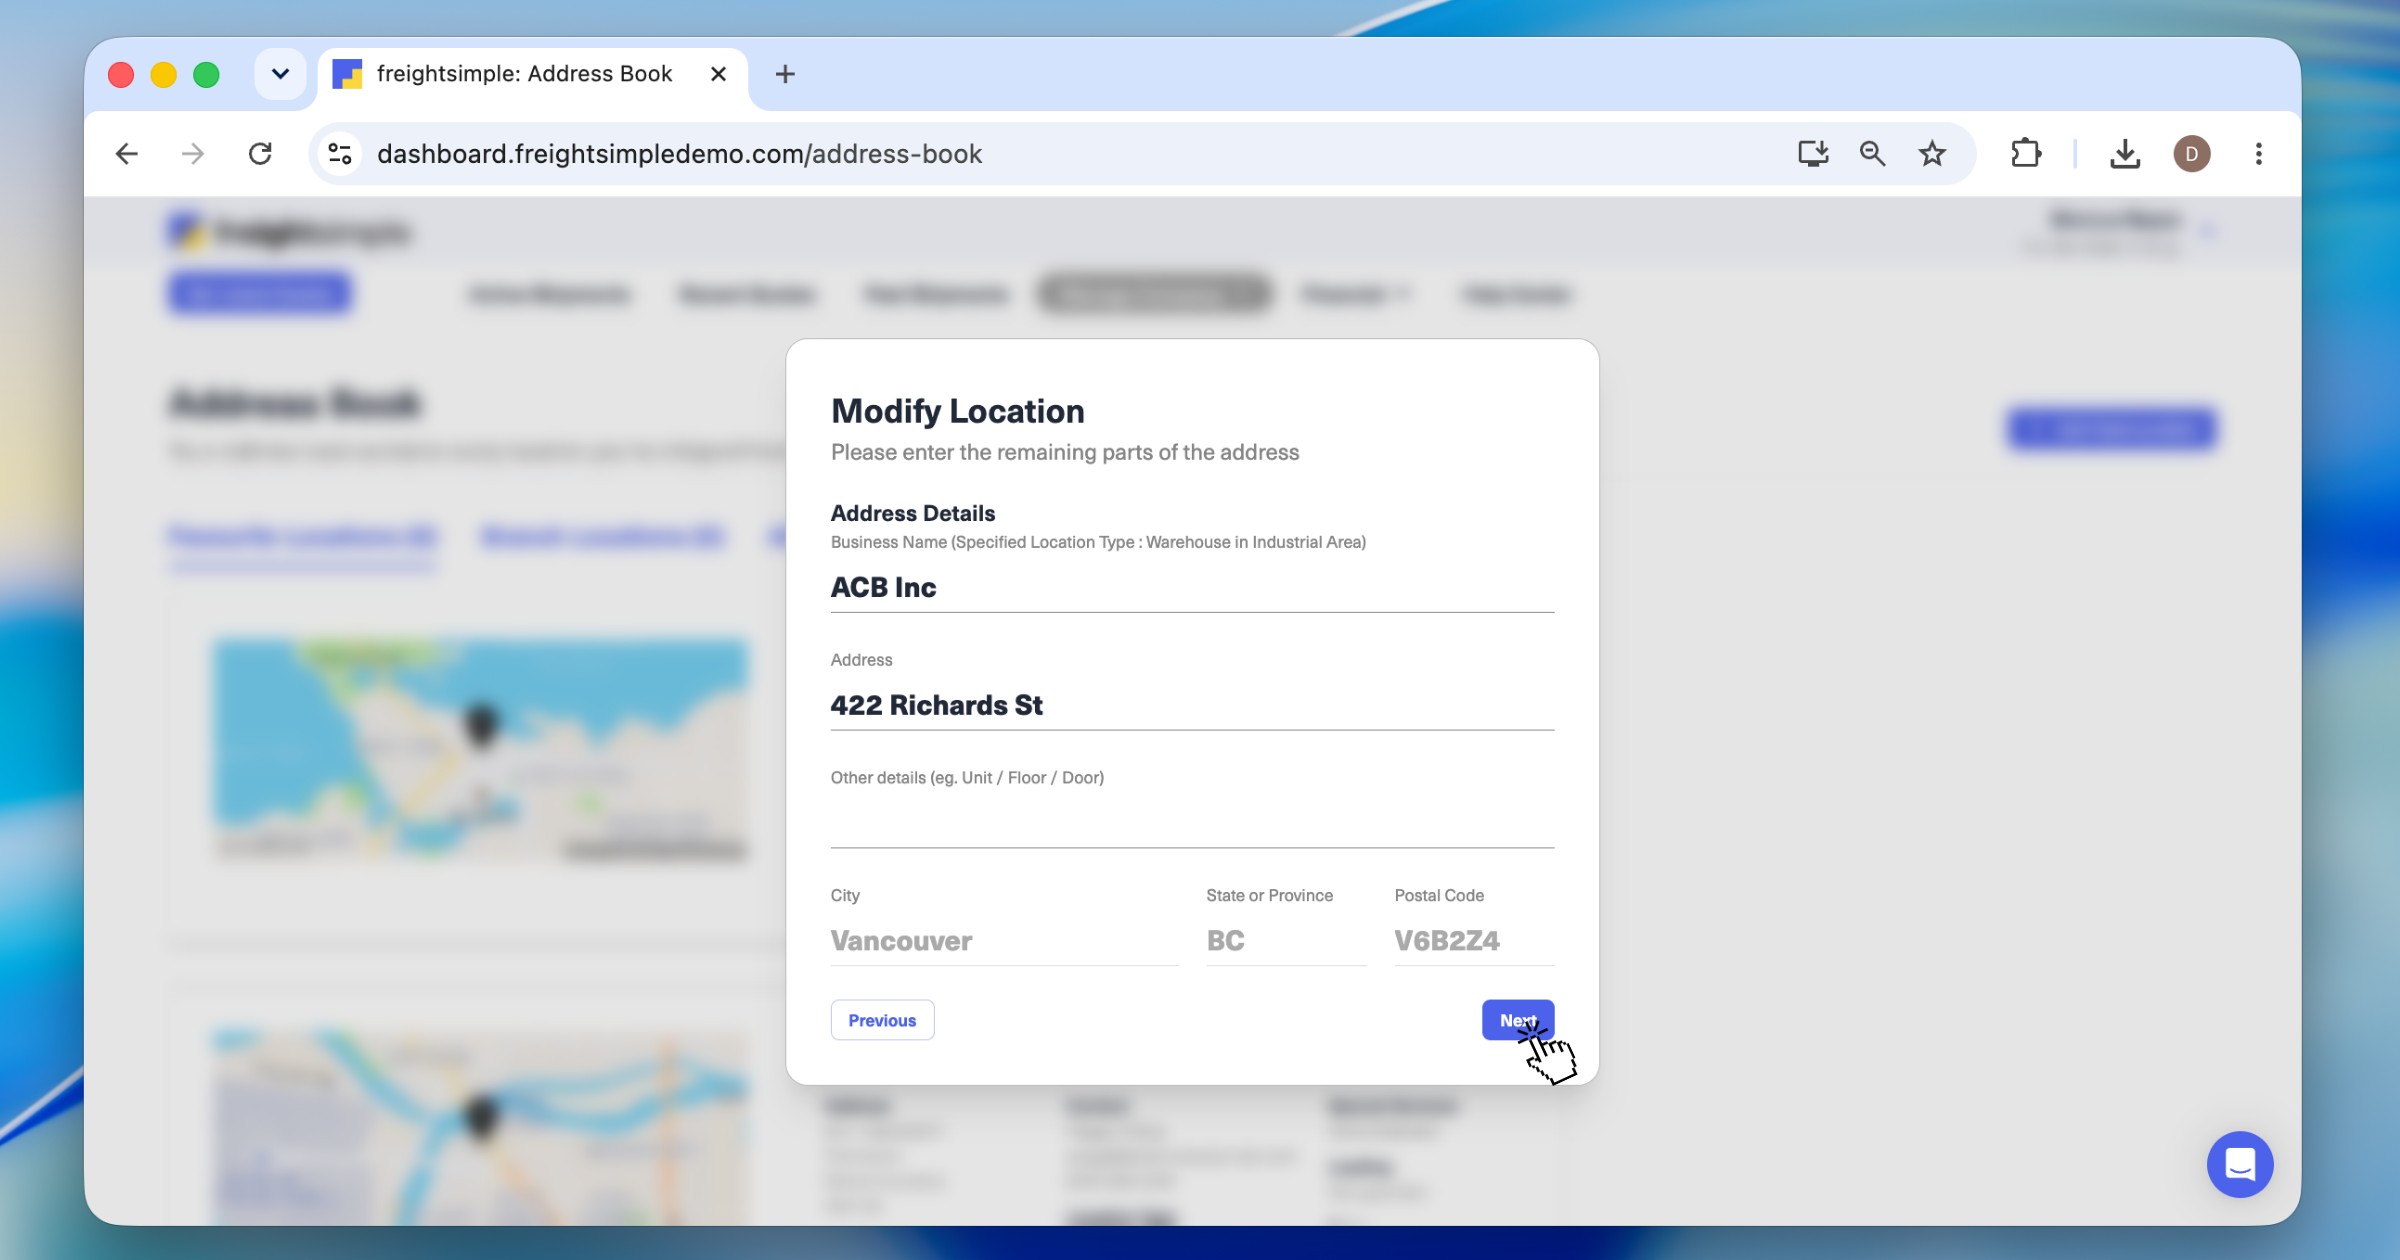Click the second blurred map thumbnail
The height and width of the screenshot is (1260, 2400).
point(481,1126)
